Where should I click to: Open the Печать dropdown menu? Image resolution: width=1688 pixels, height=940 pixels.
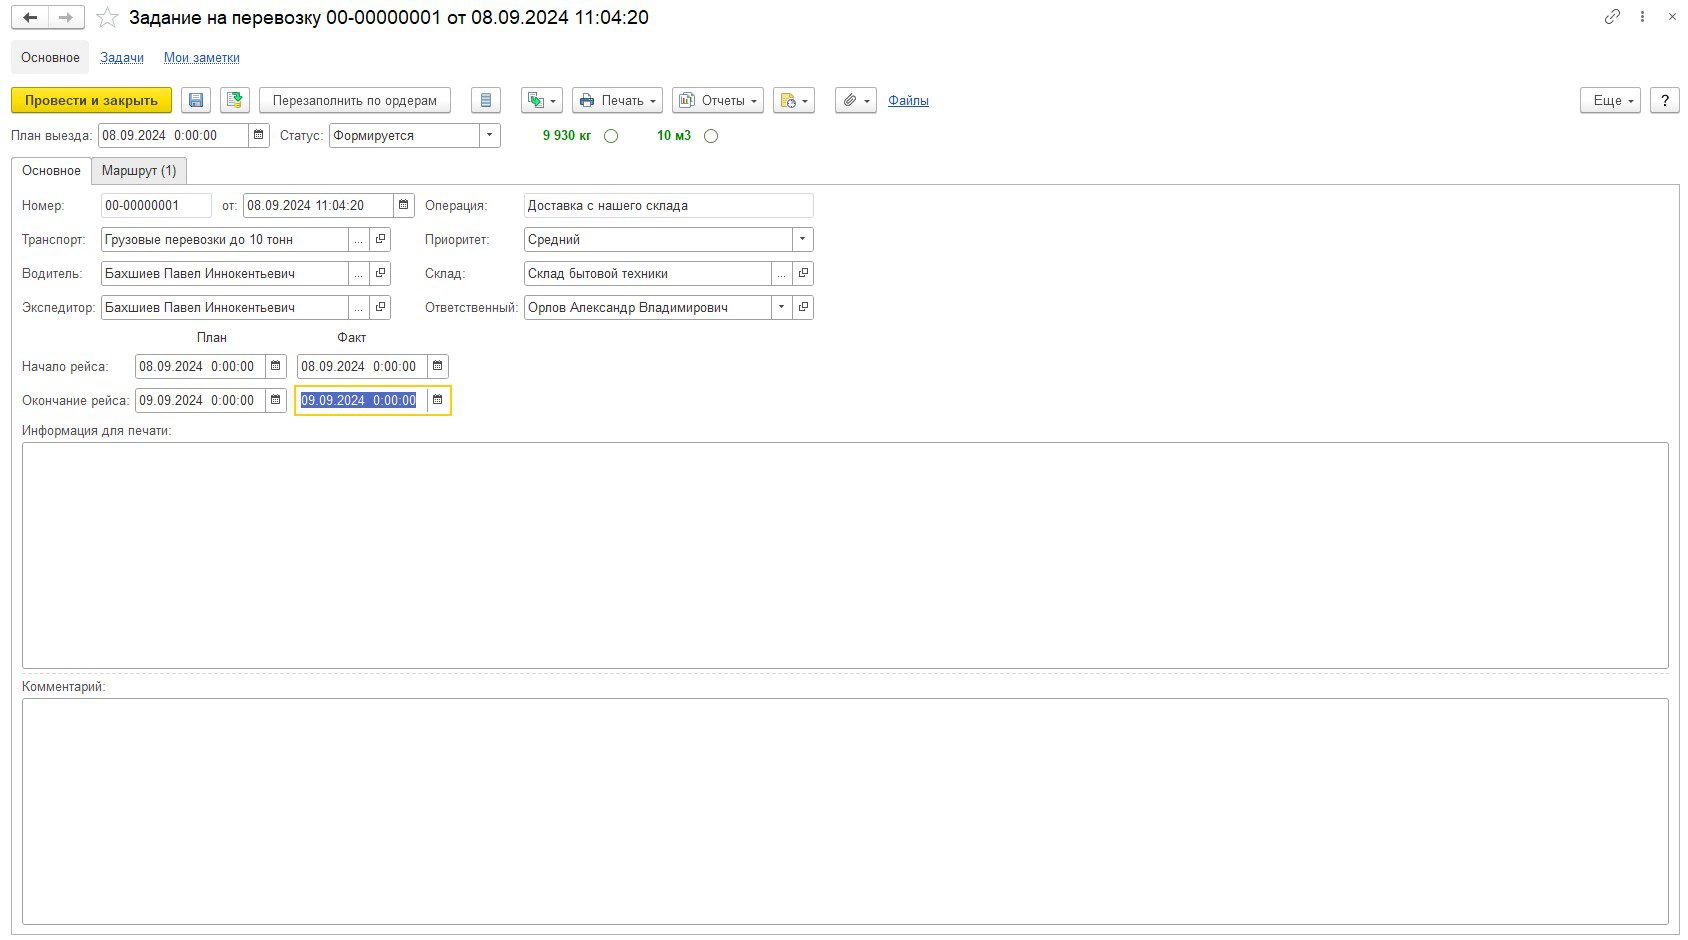coord(617,100)
